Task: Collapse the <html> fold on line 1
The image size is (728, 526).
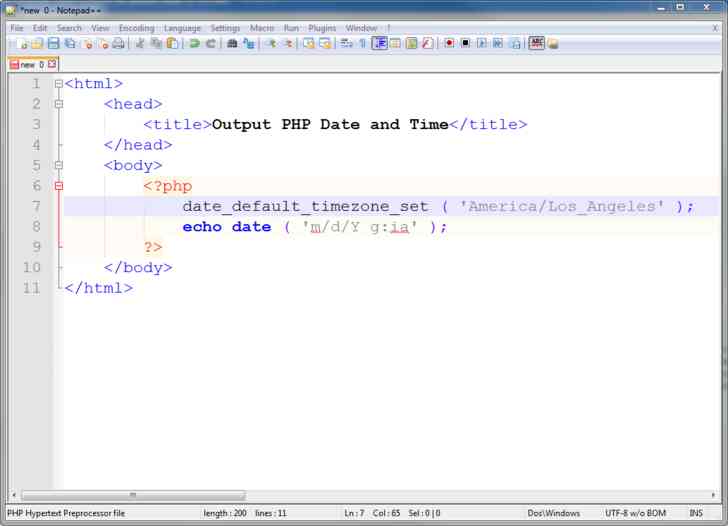Action: coord(58,84)
